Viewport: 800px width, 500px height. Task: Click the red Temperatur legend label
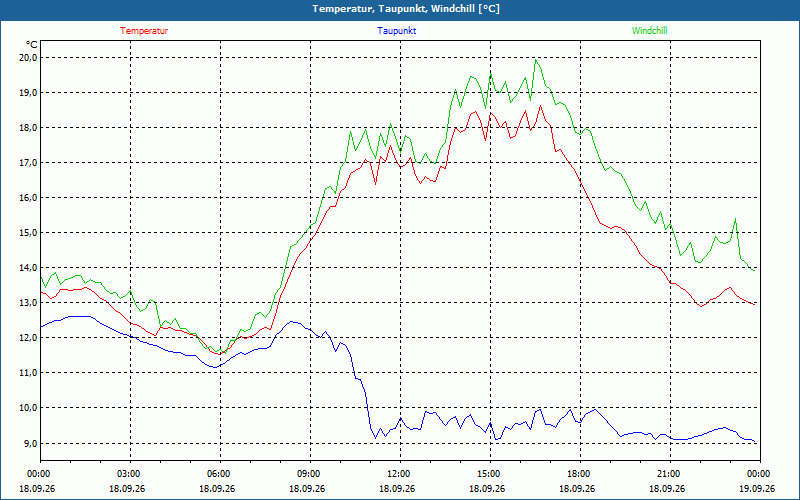tap(144, 31)
